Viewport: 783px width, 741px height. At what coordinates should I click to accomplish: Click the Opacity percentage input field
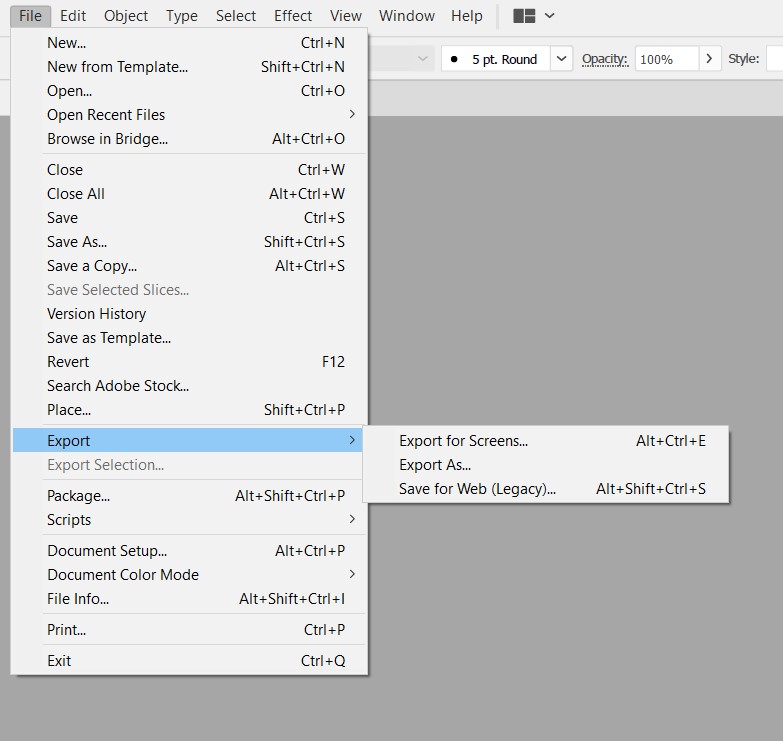click(x=666, y=59)
